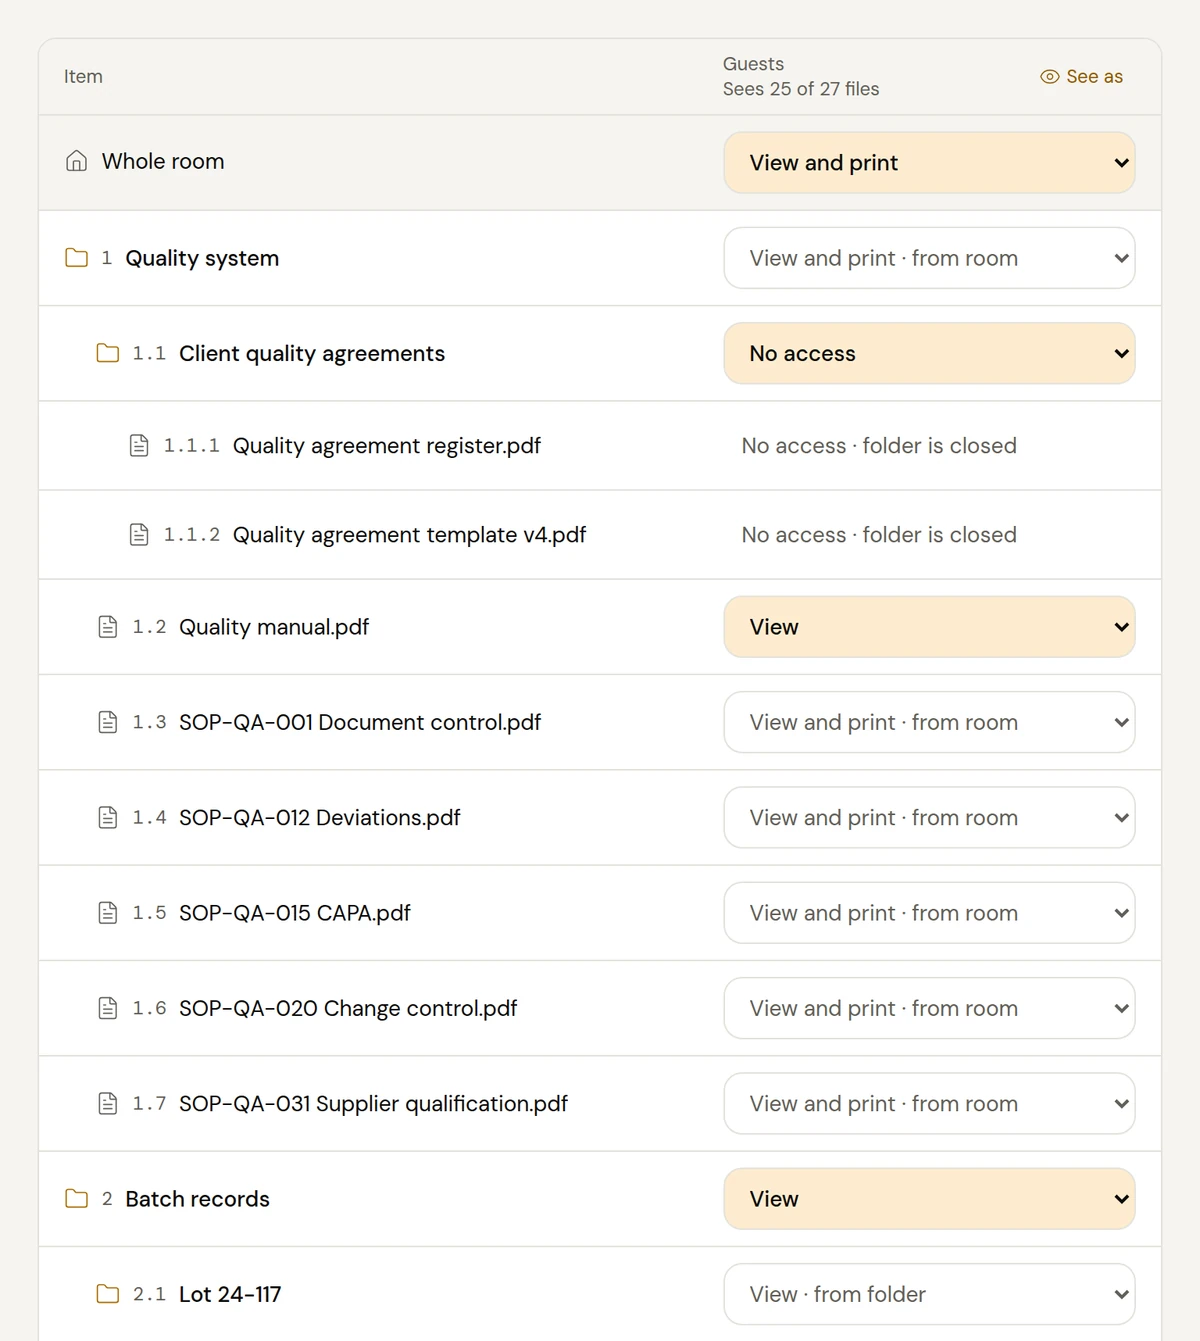Open Client quality agreements No access dropdown

coord(929,353)
